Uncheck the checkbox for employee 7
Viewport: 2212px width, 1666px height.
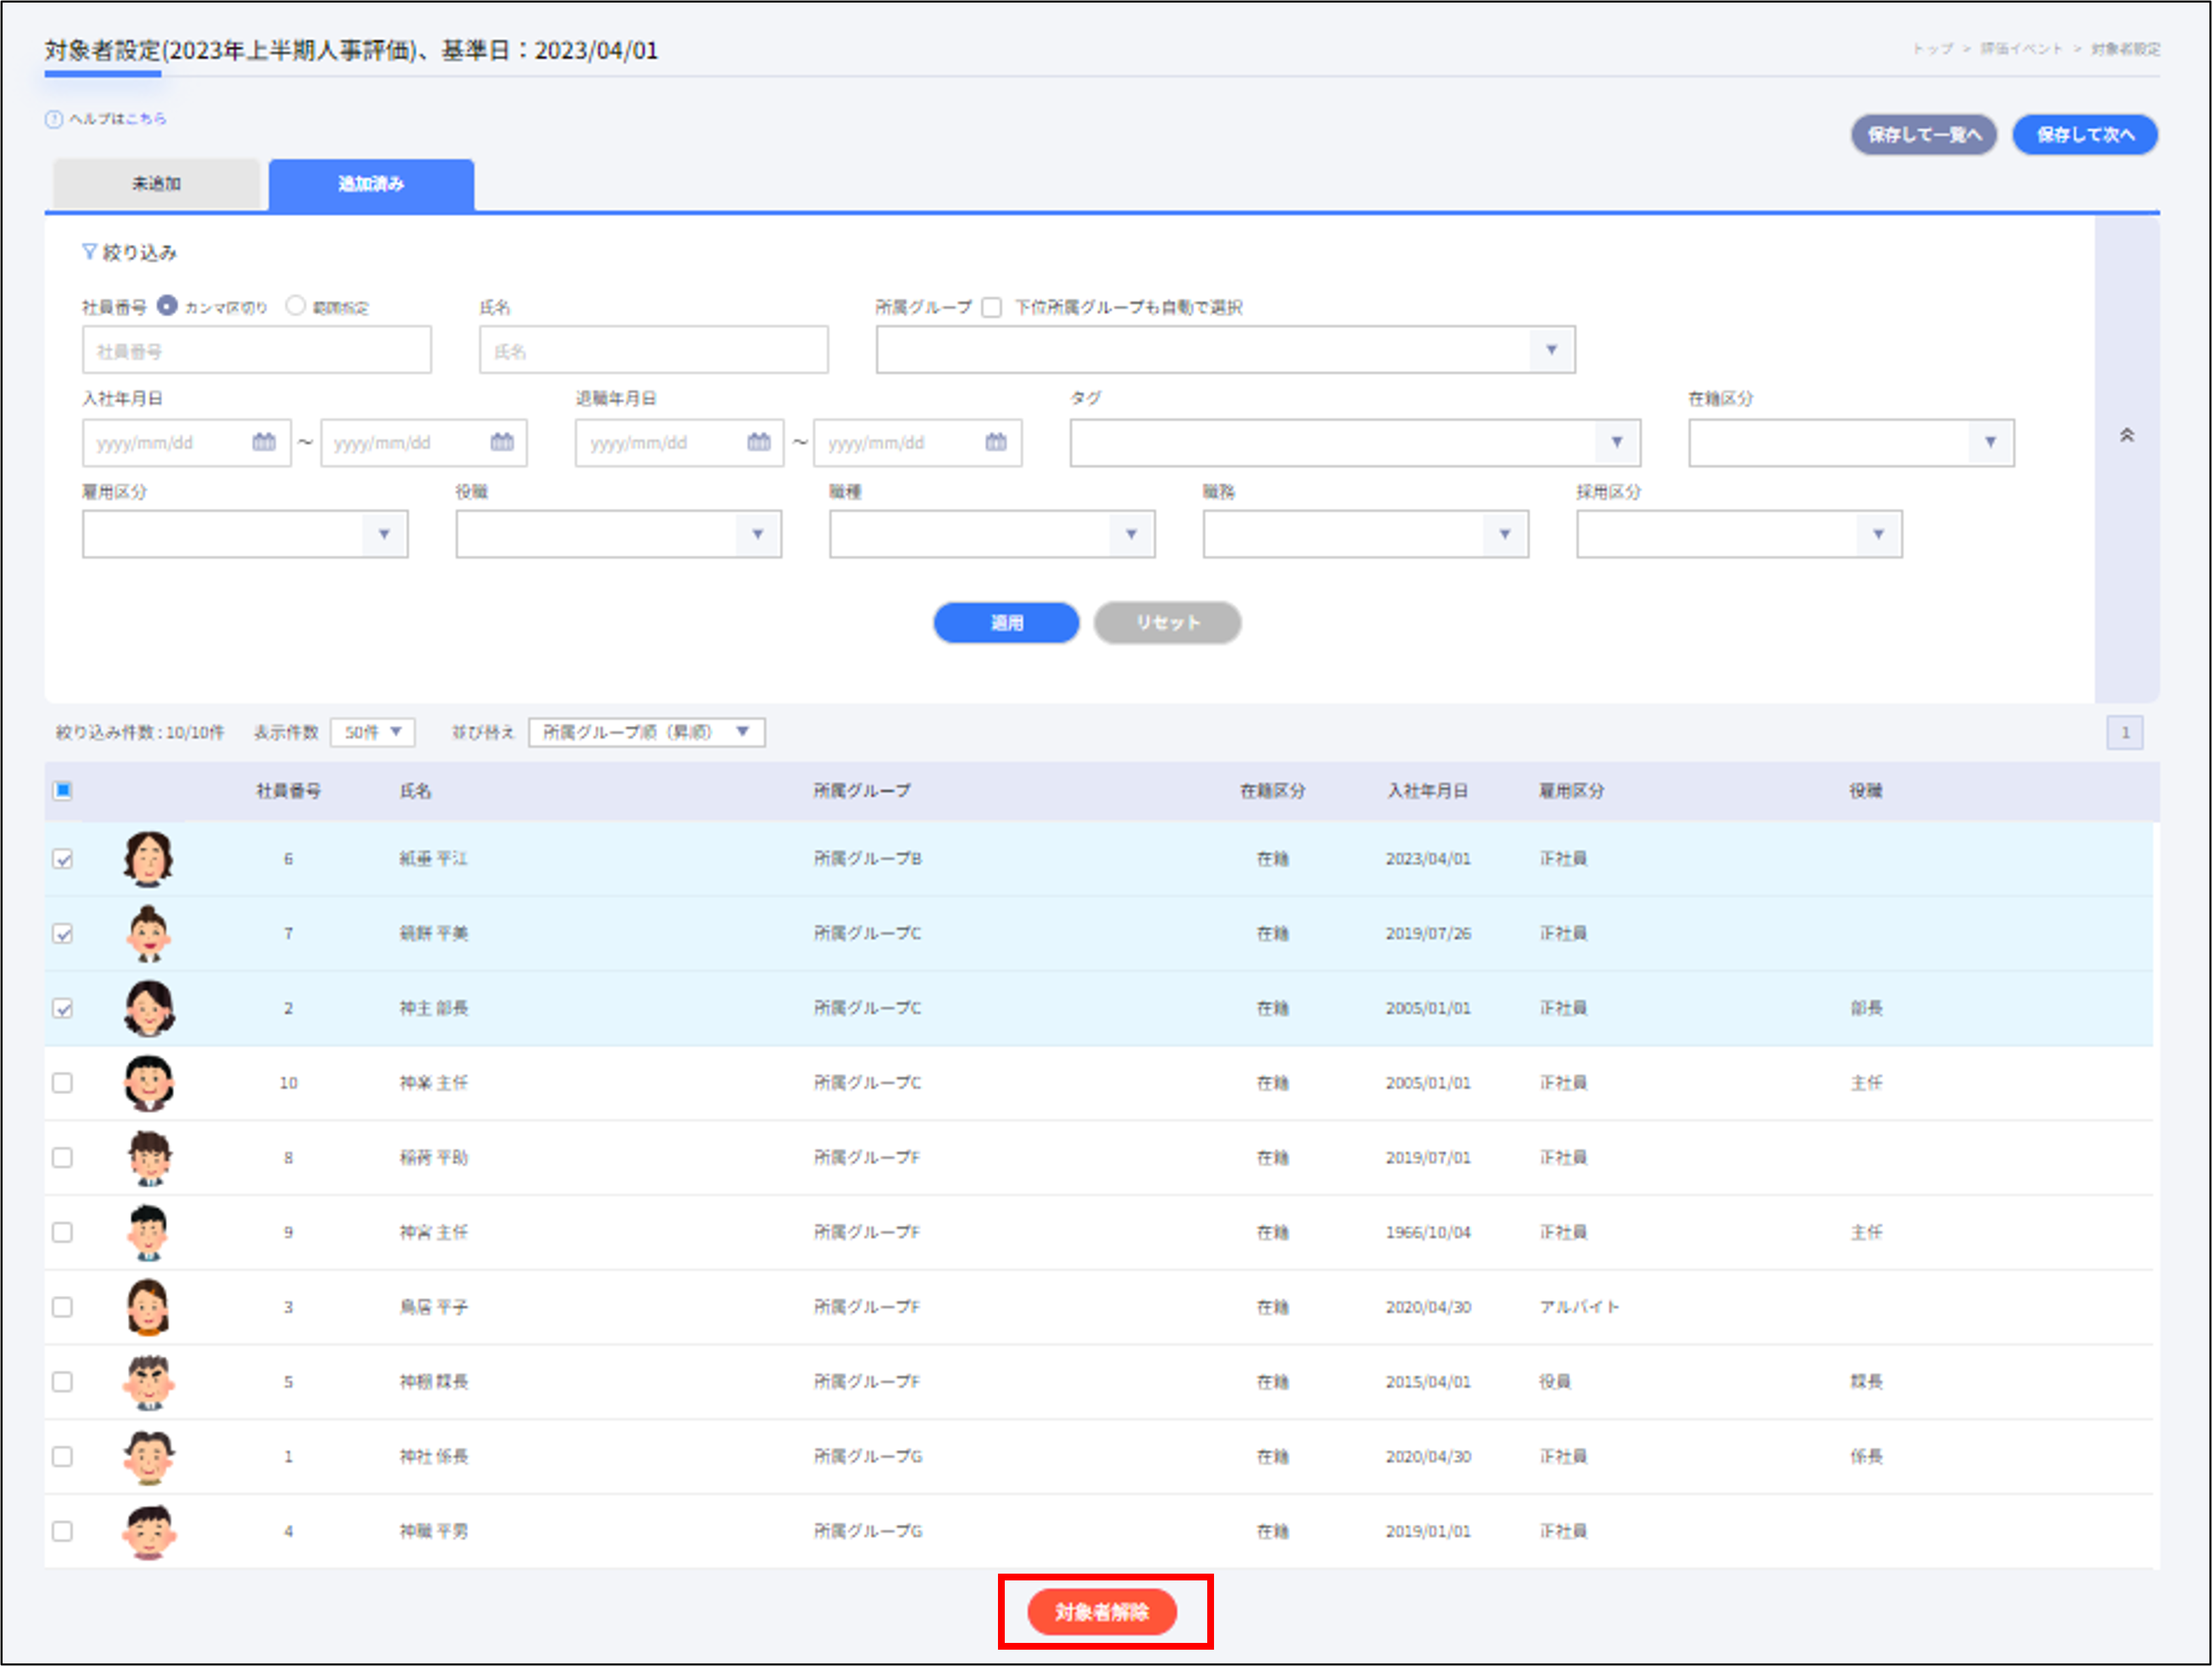click(63, 933)
